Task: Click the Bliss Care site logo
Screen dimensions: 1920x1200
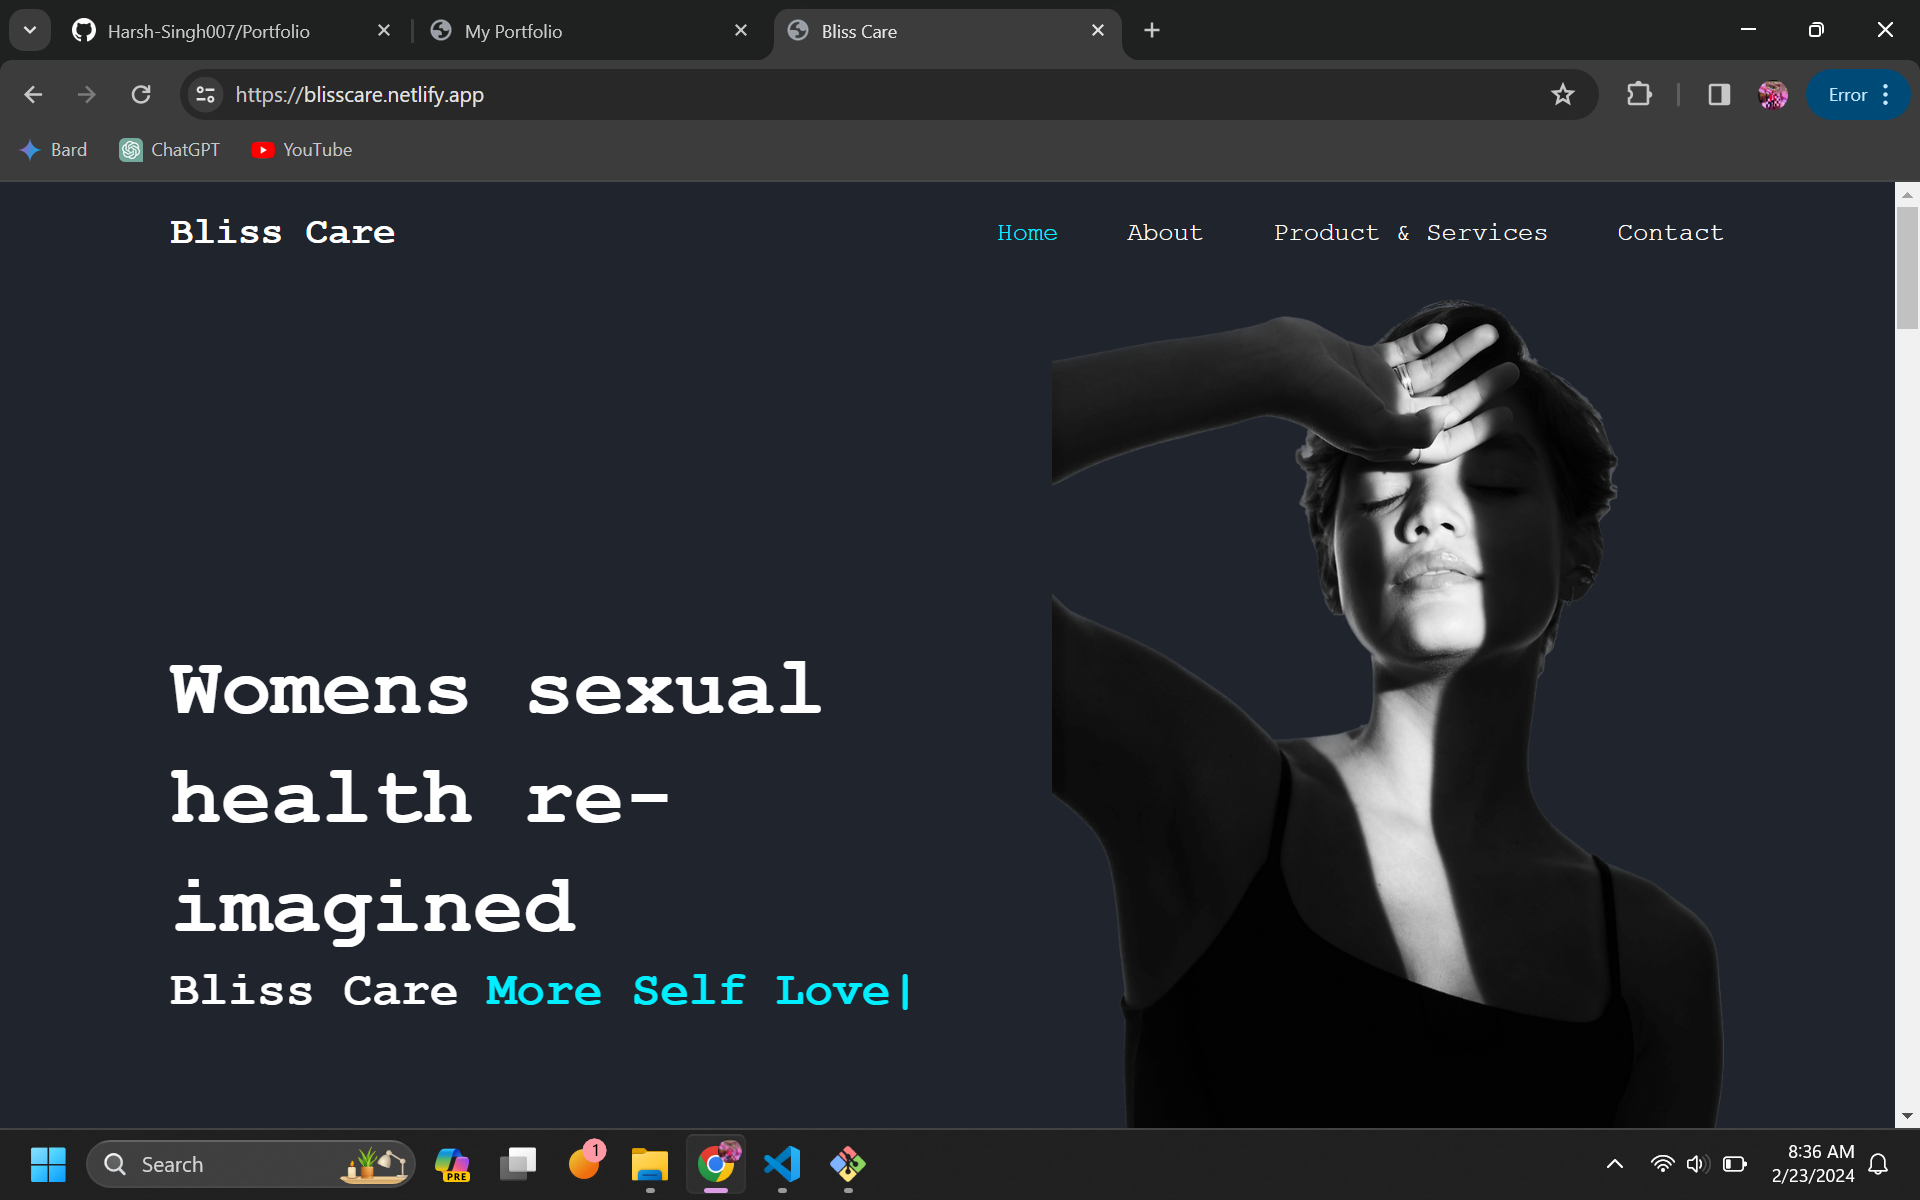Action: click(283, 232)
